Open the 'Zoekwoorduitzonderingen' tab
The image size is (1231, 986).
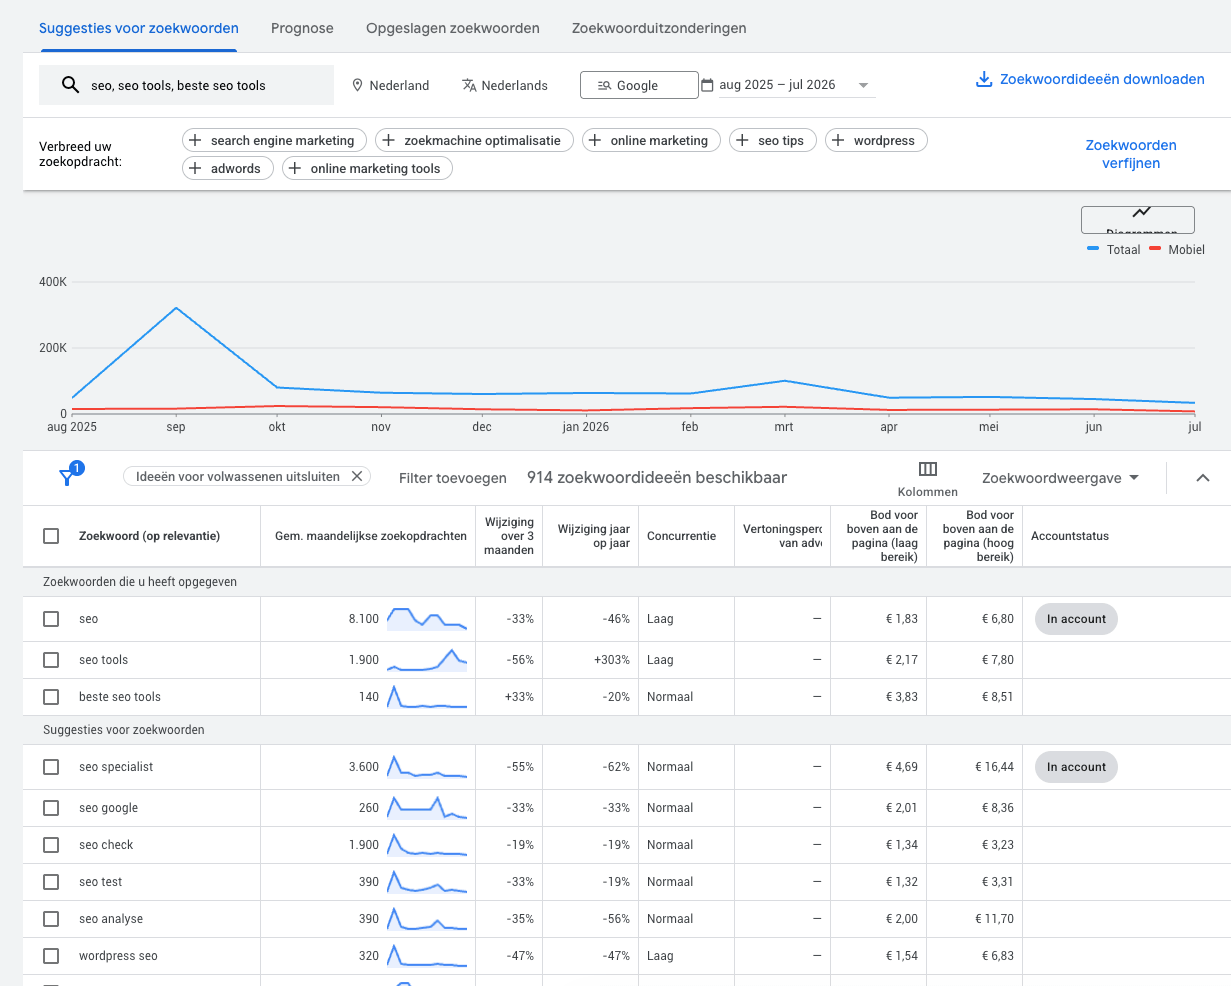tap(659, 28)
